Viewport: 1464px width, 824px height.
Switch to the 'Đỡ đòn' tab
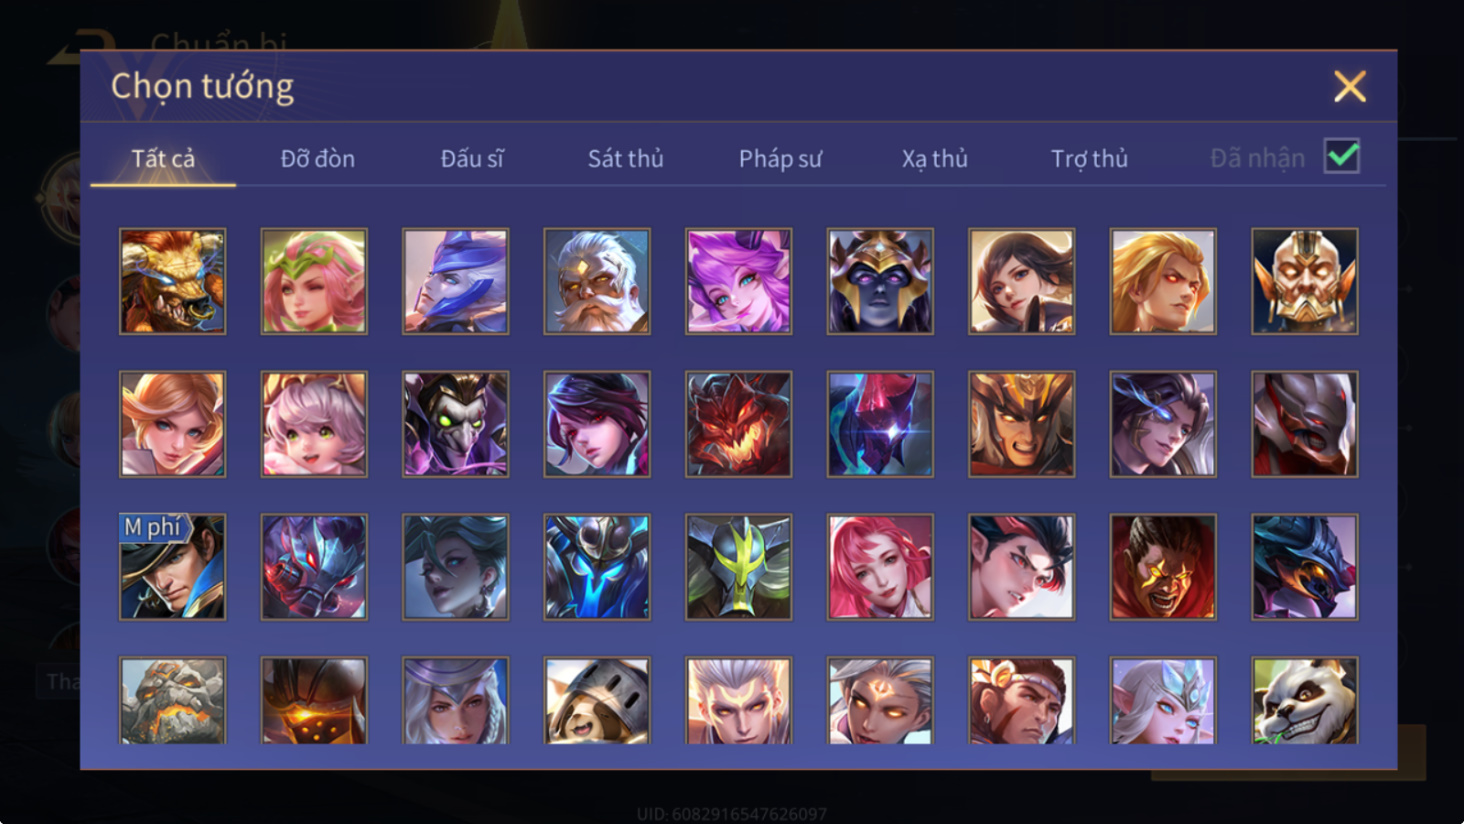coord(318,158)
